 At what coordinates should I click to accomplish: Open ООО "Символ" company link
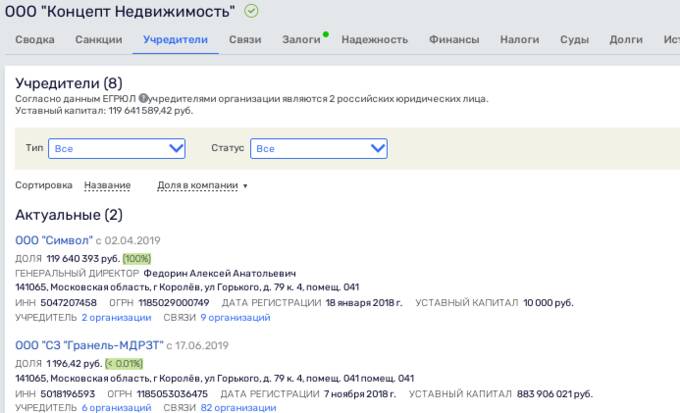coord(54,240)
